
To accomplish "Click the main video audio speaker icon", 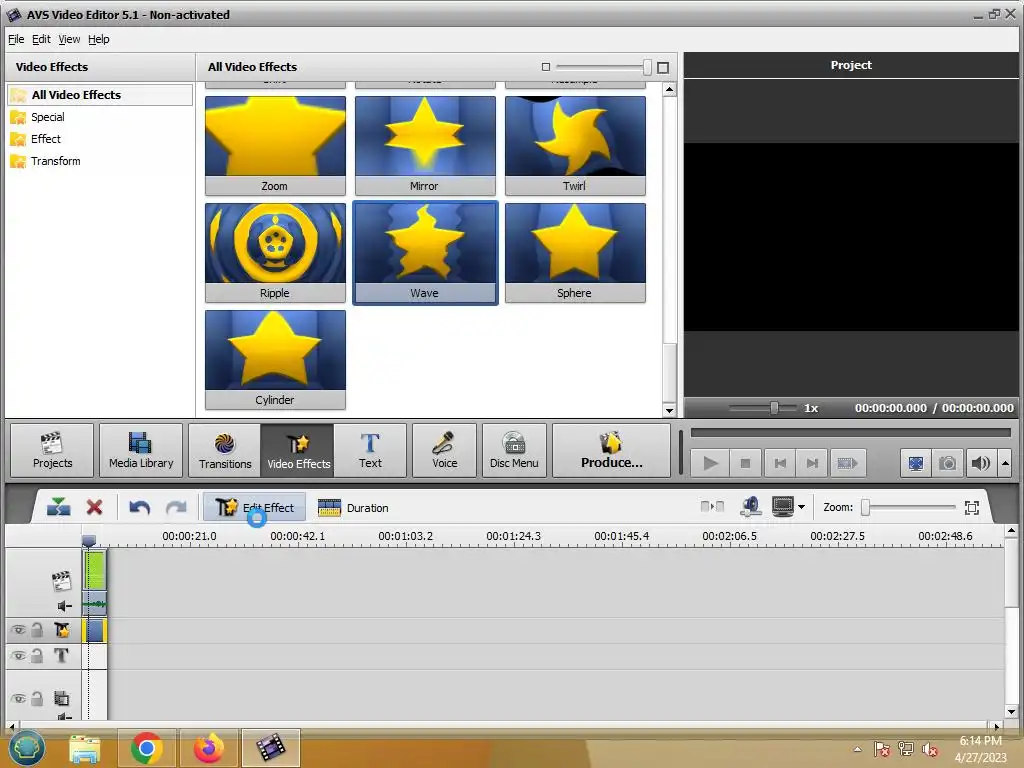I will pyautogui.click(x=64, y=606).
